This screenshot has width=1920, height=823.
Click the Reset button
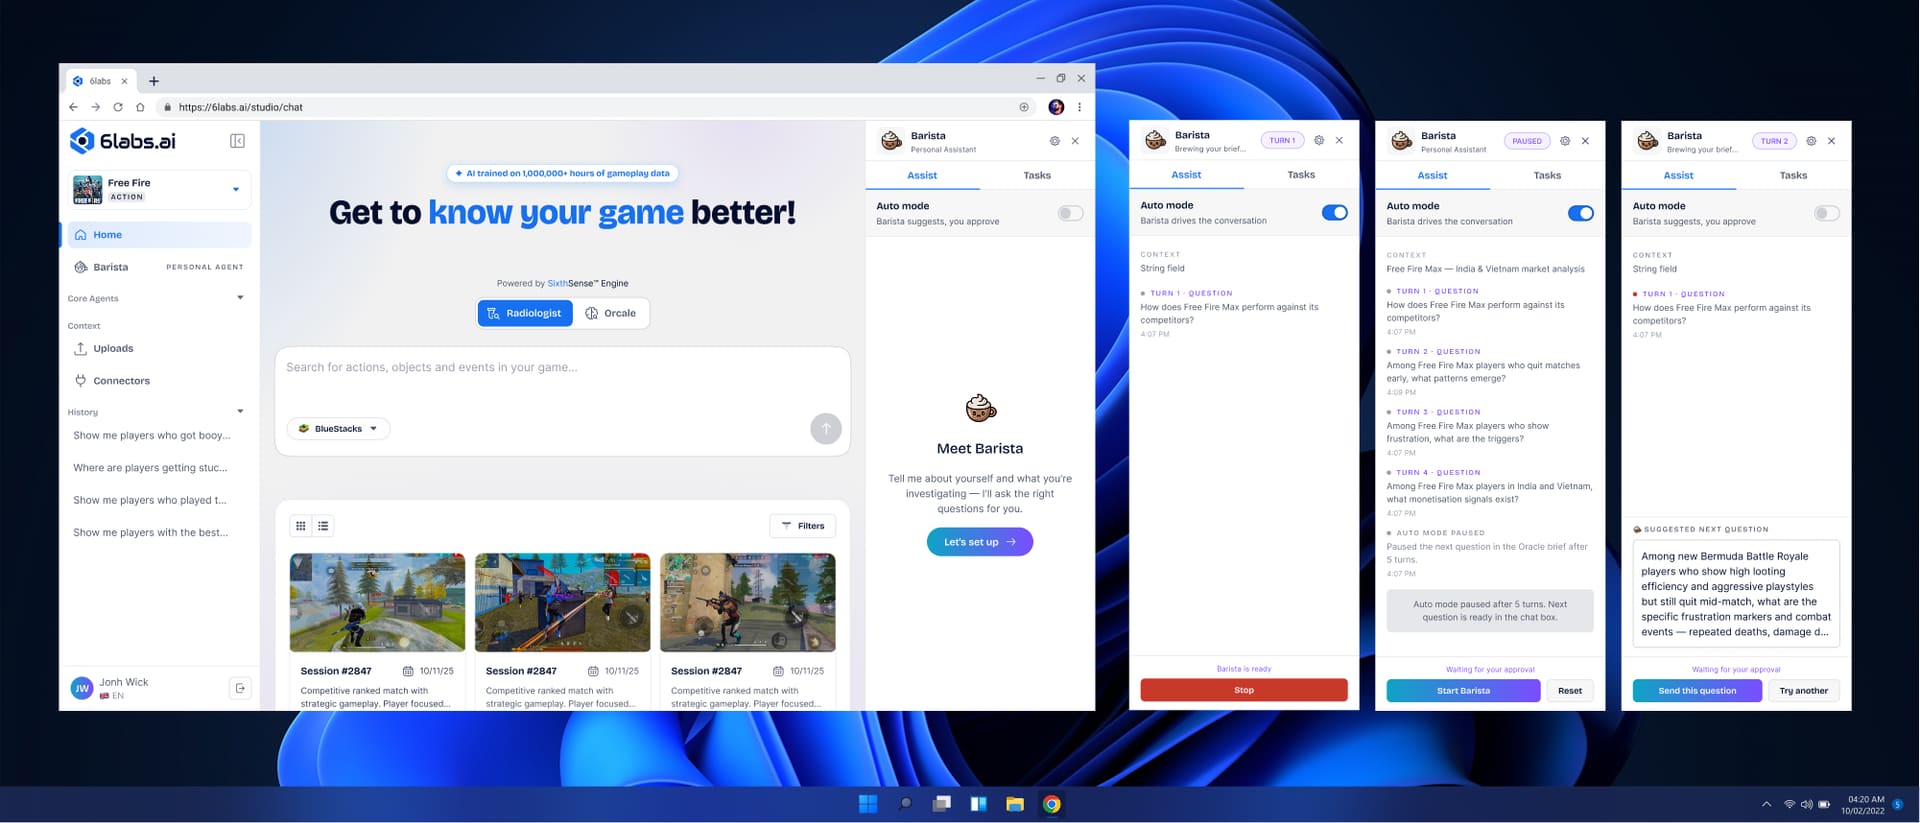click(1570, 691)
